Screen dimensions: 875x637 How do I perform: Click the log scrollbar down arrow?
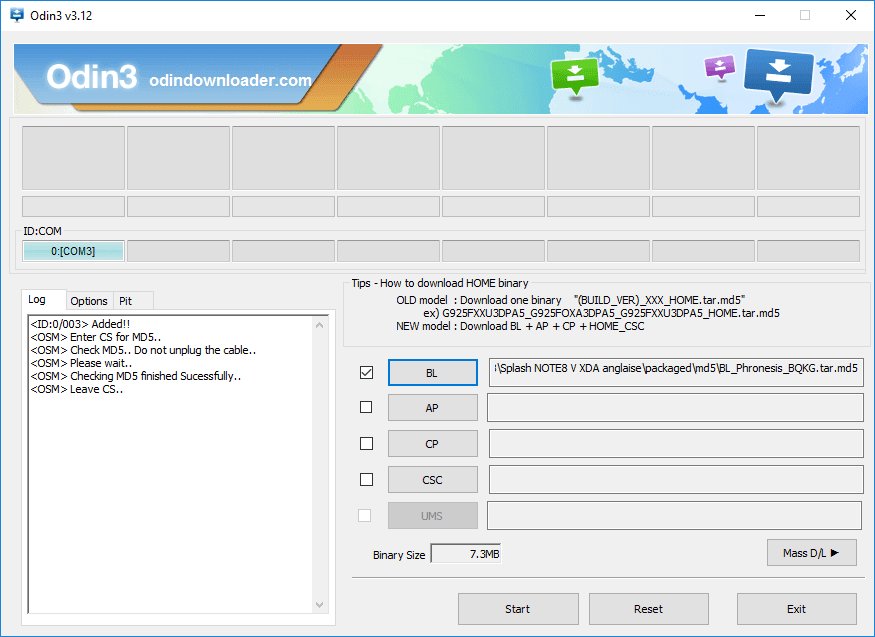point(319,605)
